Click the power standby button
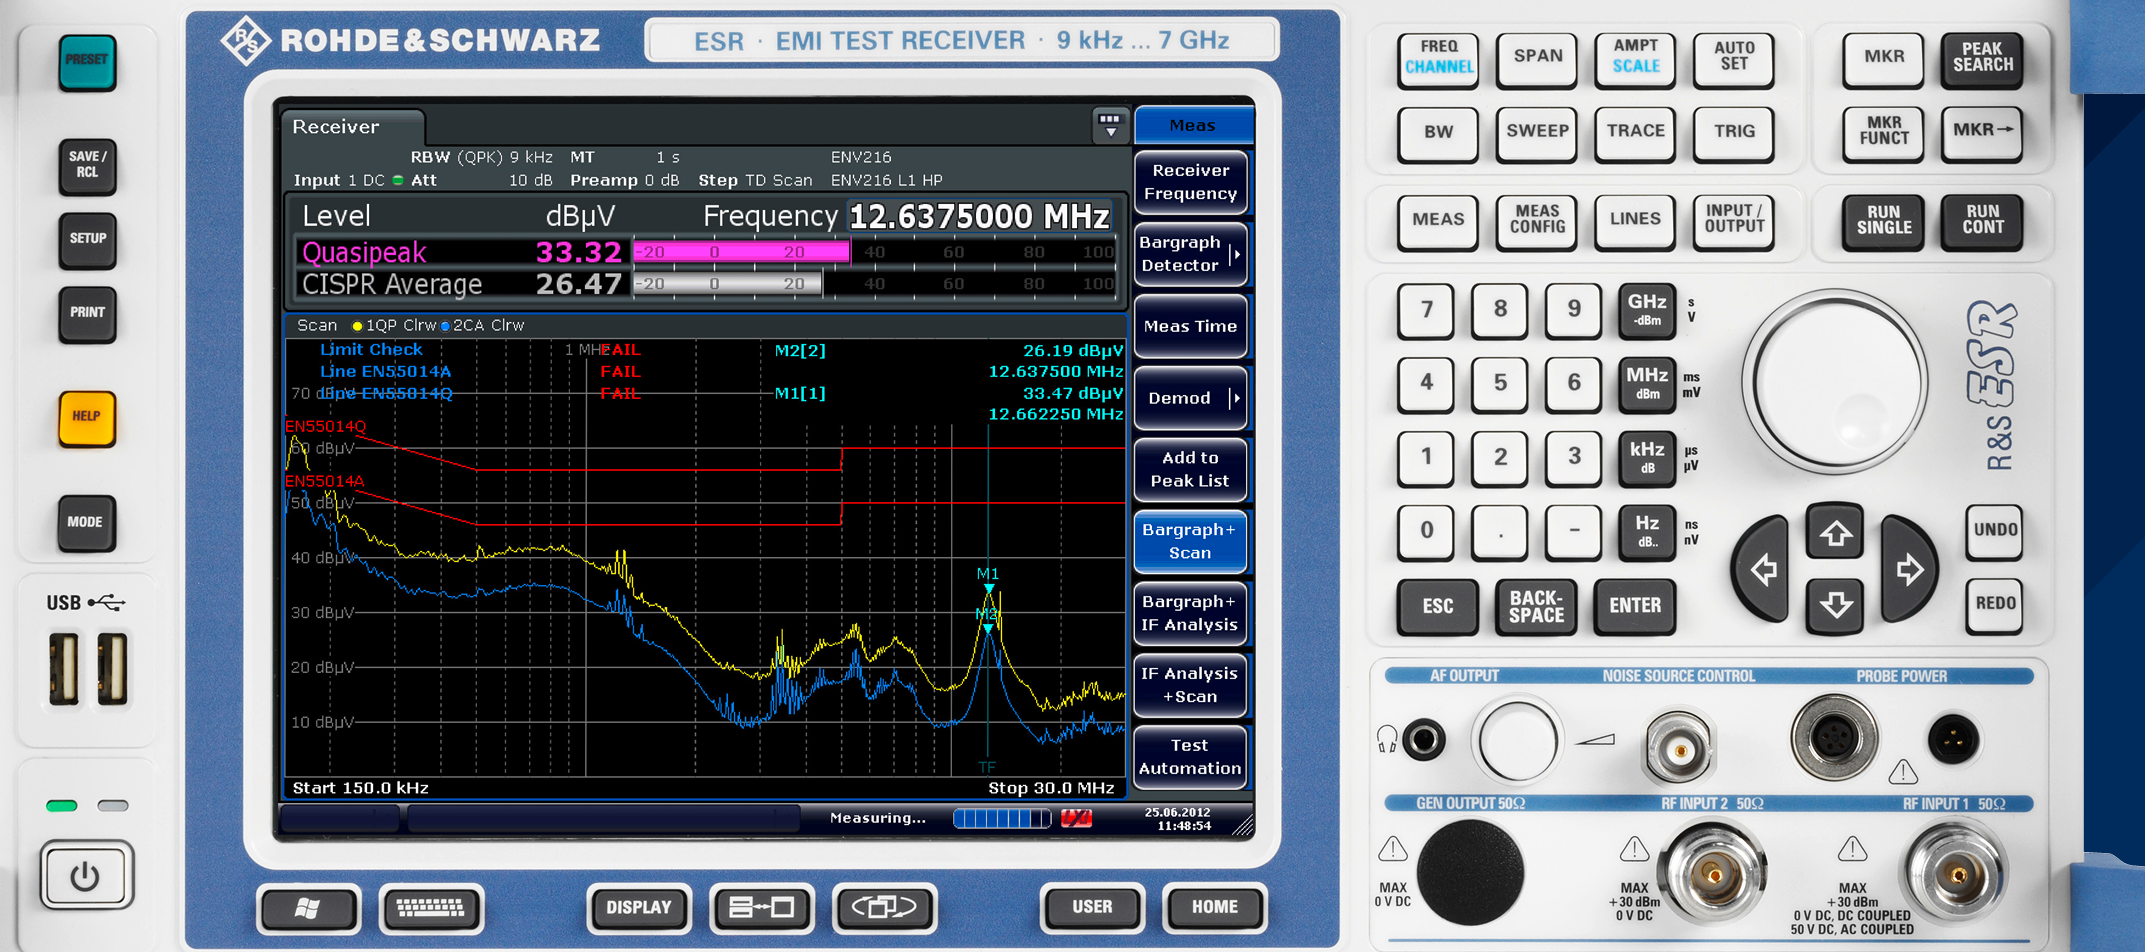 point(86,876)
